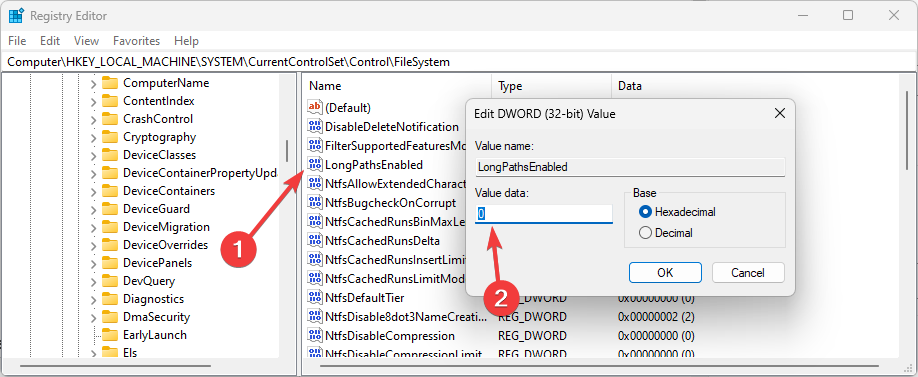Image resolution: width=918 pixels, height=377 pixels.
Task: Select the Decimal base option
Action: point(646,232)
